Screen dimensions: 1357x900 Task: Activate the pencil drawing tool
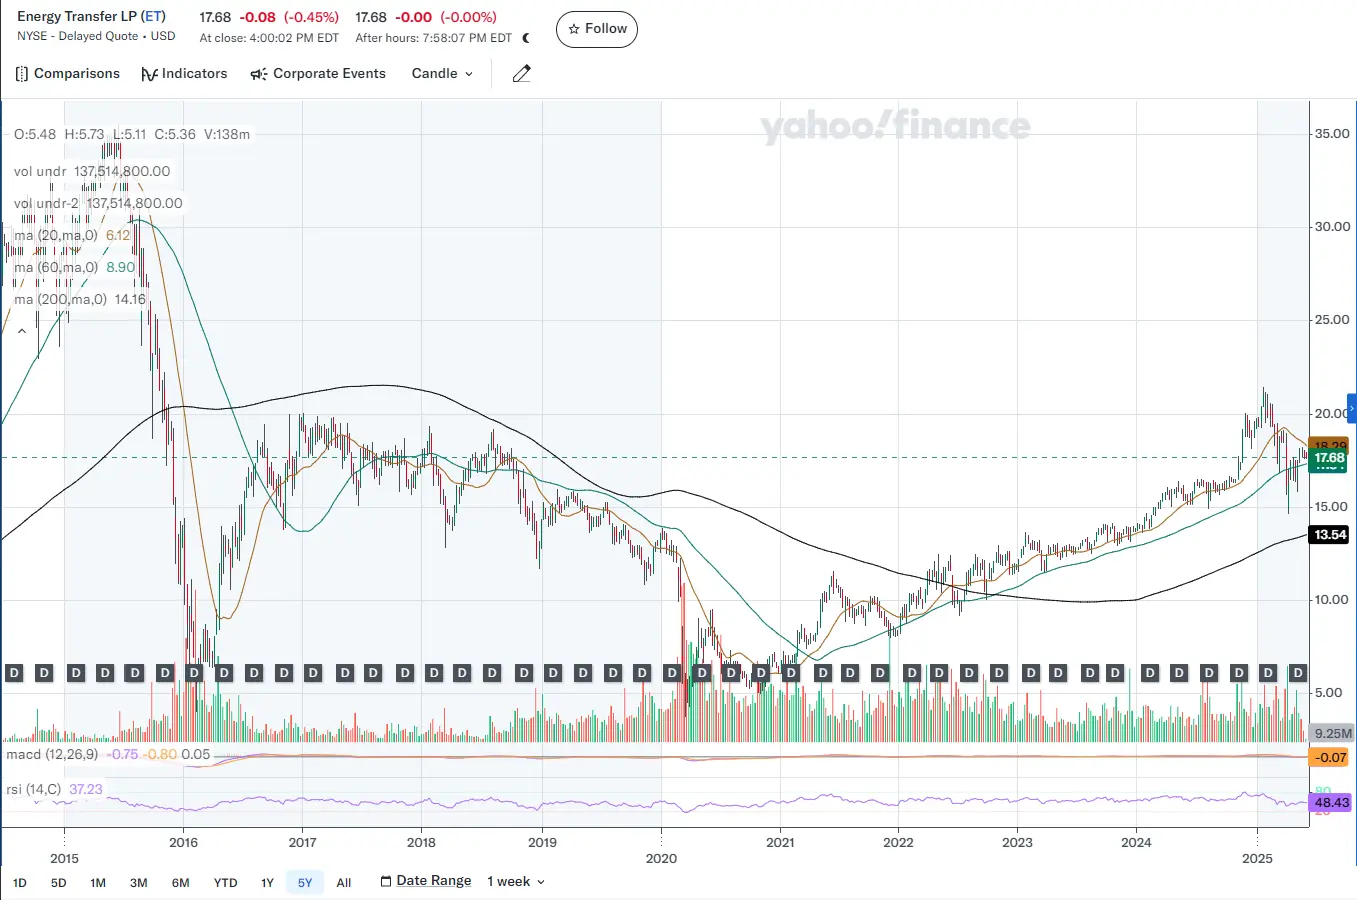[x=521, y=74]
